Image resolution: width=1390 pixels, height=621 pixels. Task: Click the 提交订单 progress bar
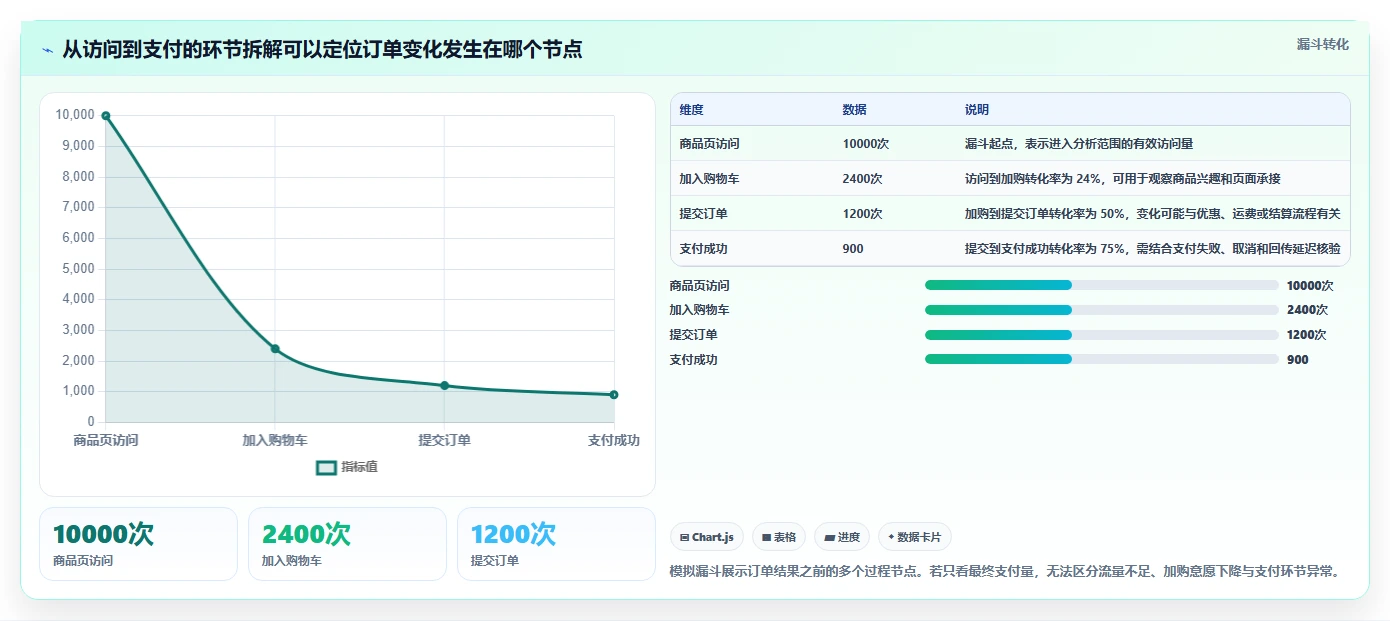(1102, 335)
